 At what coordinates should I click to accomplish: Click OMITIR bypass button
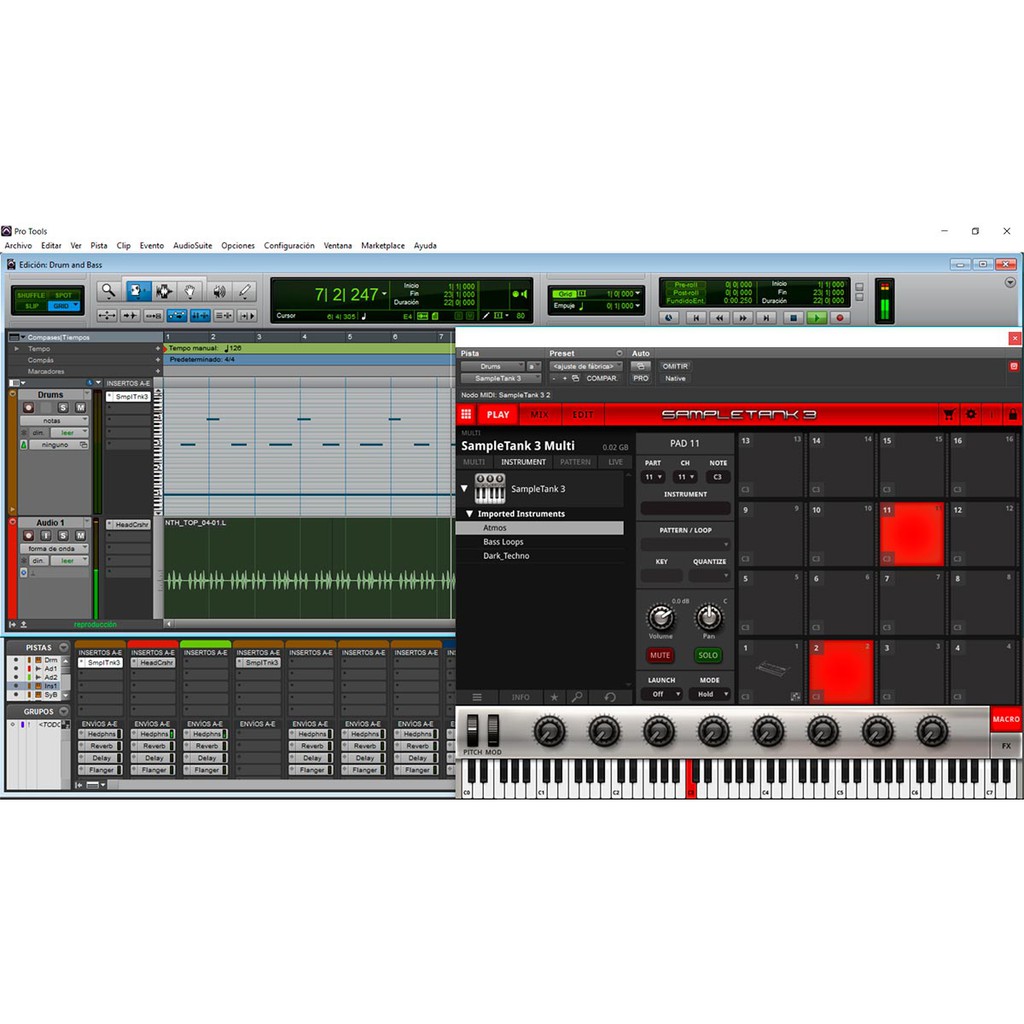tap(675, 366)
